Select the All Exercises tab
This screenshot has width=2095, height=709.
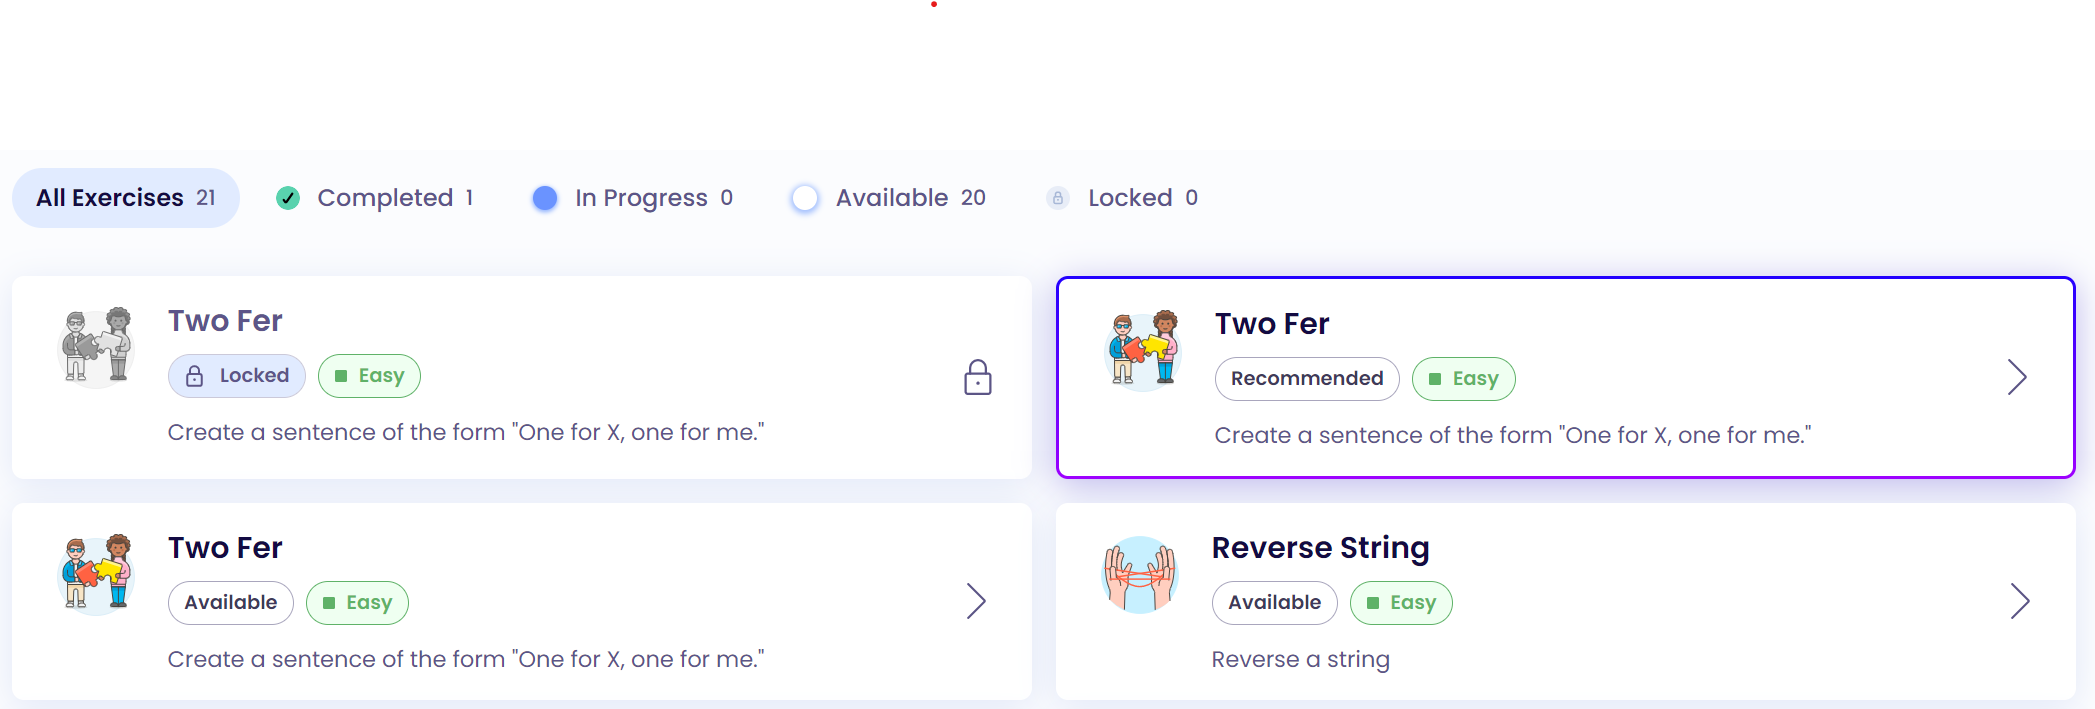point(125,198)
